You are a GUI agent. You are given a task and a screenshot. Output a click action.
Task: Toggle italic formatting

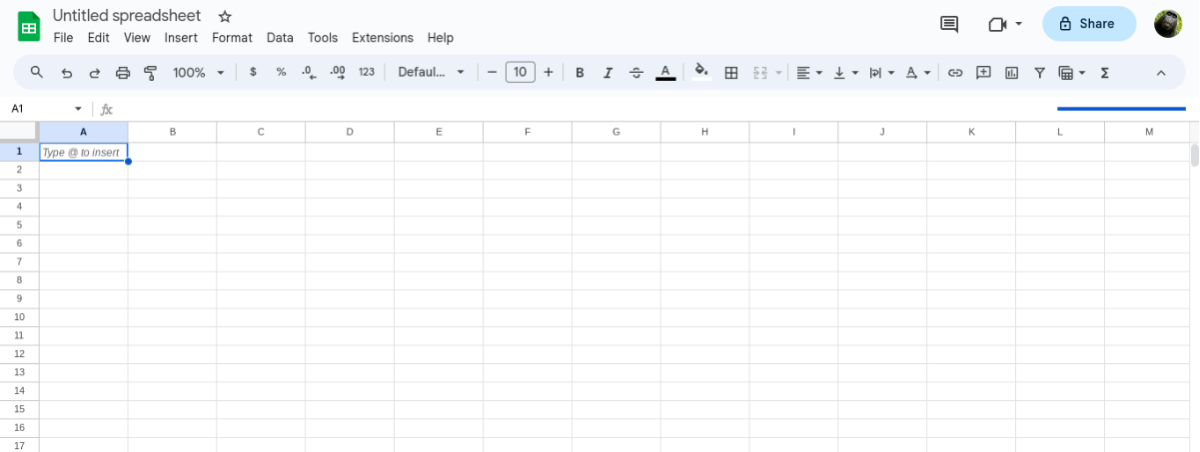[x=607, y=72]
